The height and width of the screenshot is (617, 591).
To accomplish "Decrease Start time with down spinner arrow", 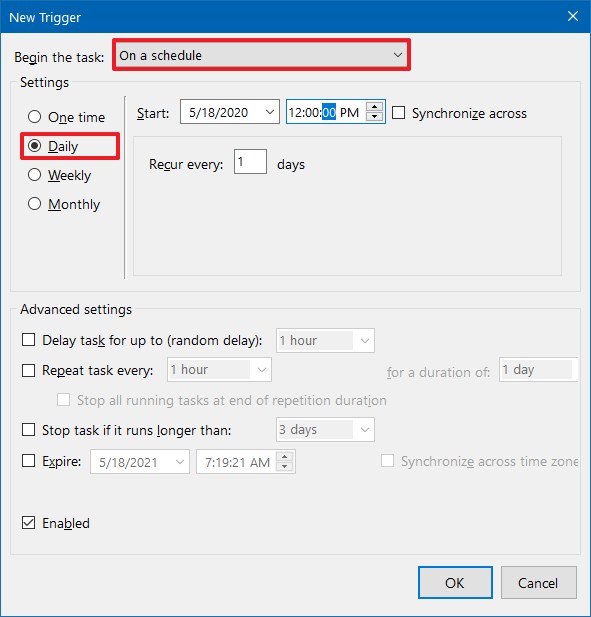I will 375,117.
